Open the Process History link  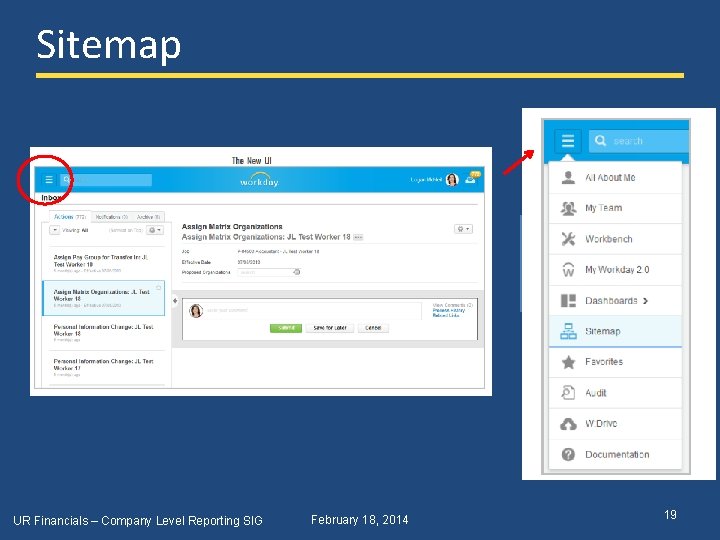[x=449, y=310]
